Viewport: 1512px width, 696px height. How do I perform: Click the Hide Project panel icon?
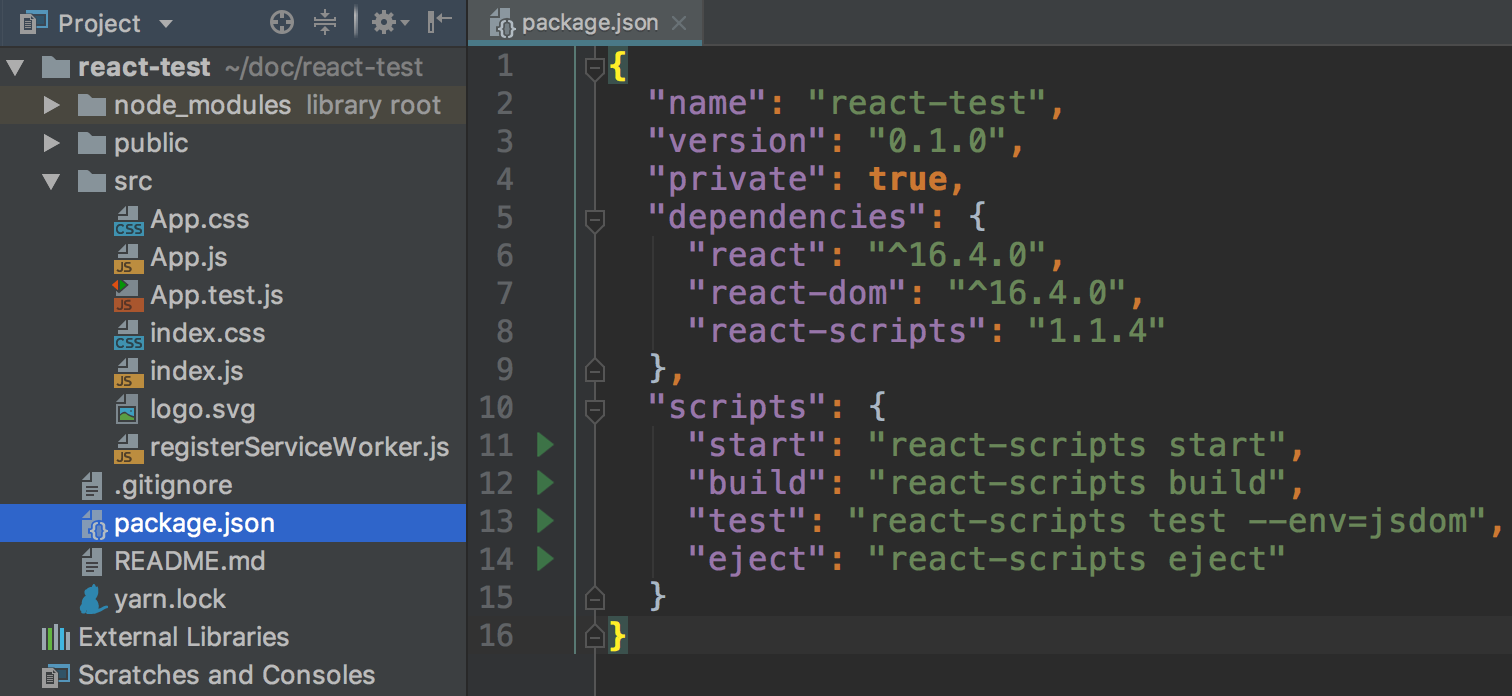click(439, 22)
